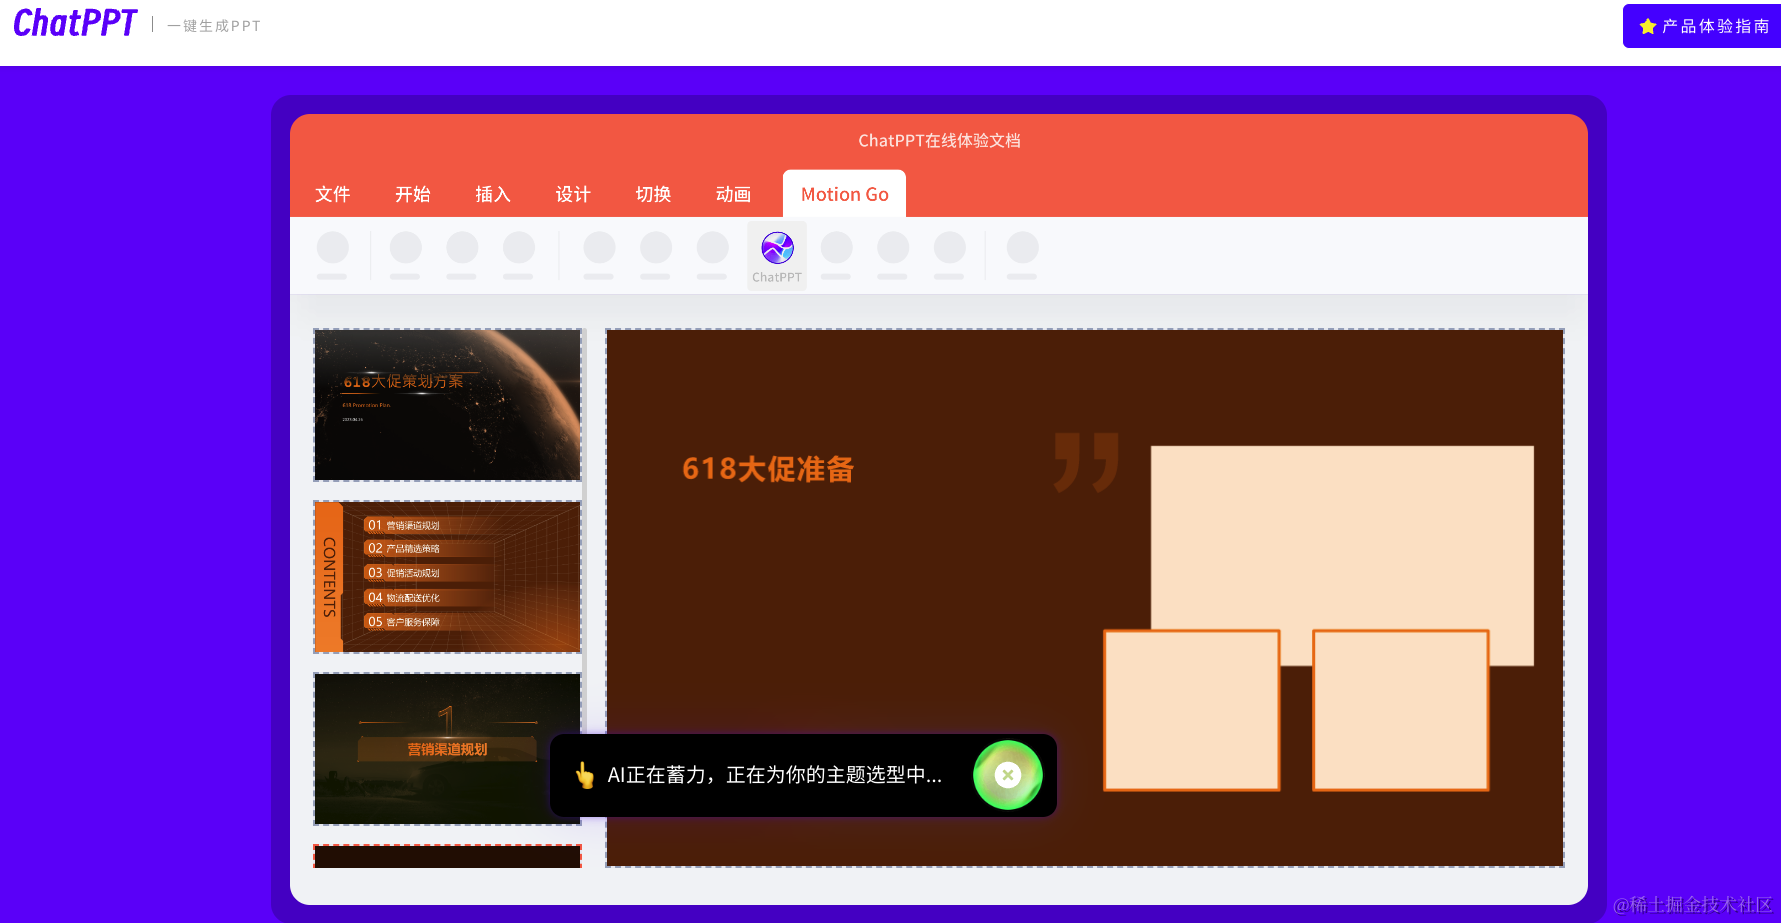The height and width of the screenshot is (923, 1781).
Task: Open the 文件 menu tab
Action: point(332,194)
